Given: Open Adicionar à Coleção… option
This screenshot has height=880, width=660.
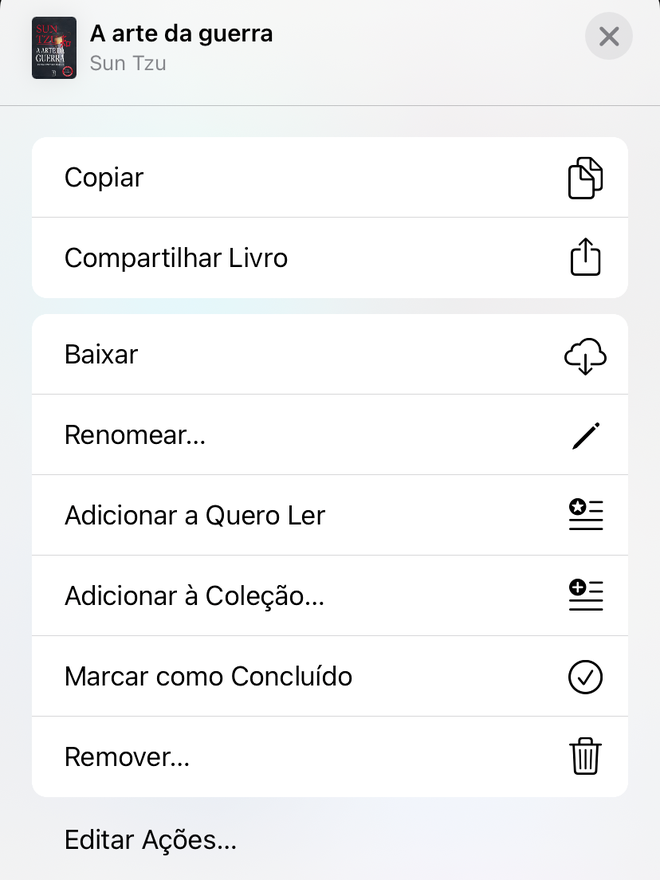Looking at the screenshot, I should pyautogui.click(x=330, y=596).
